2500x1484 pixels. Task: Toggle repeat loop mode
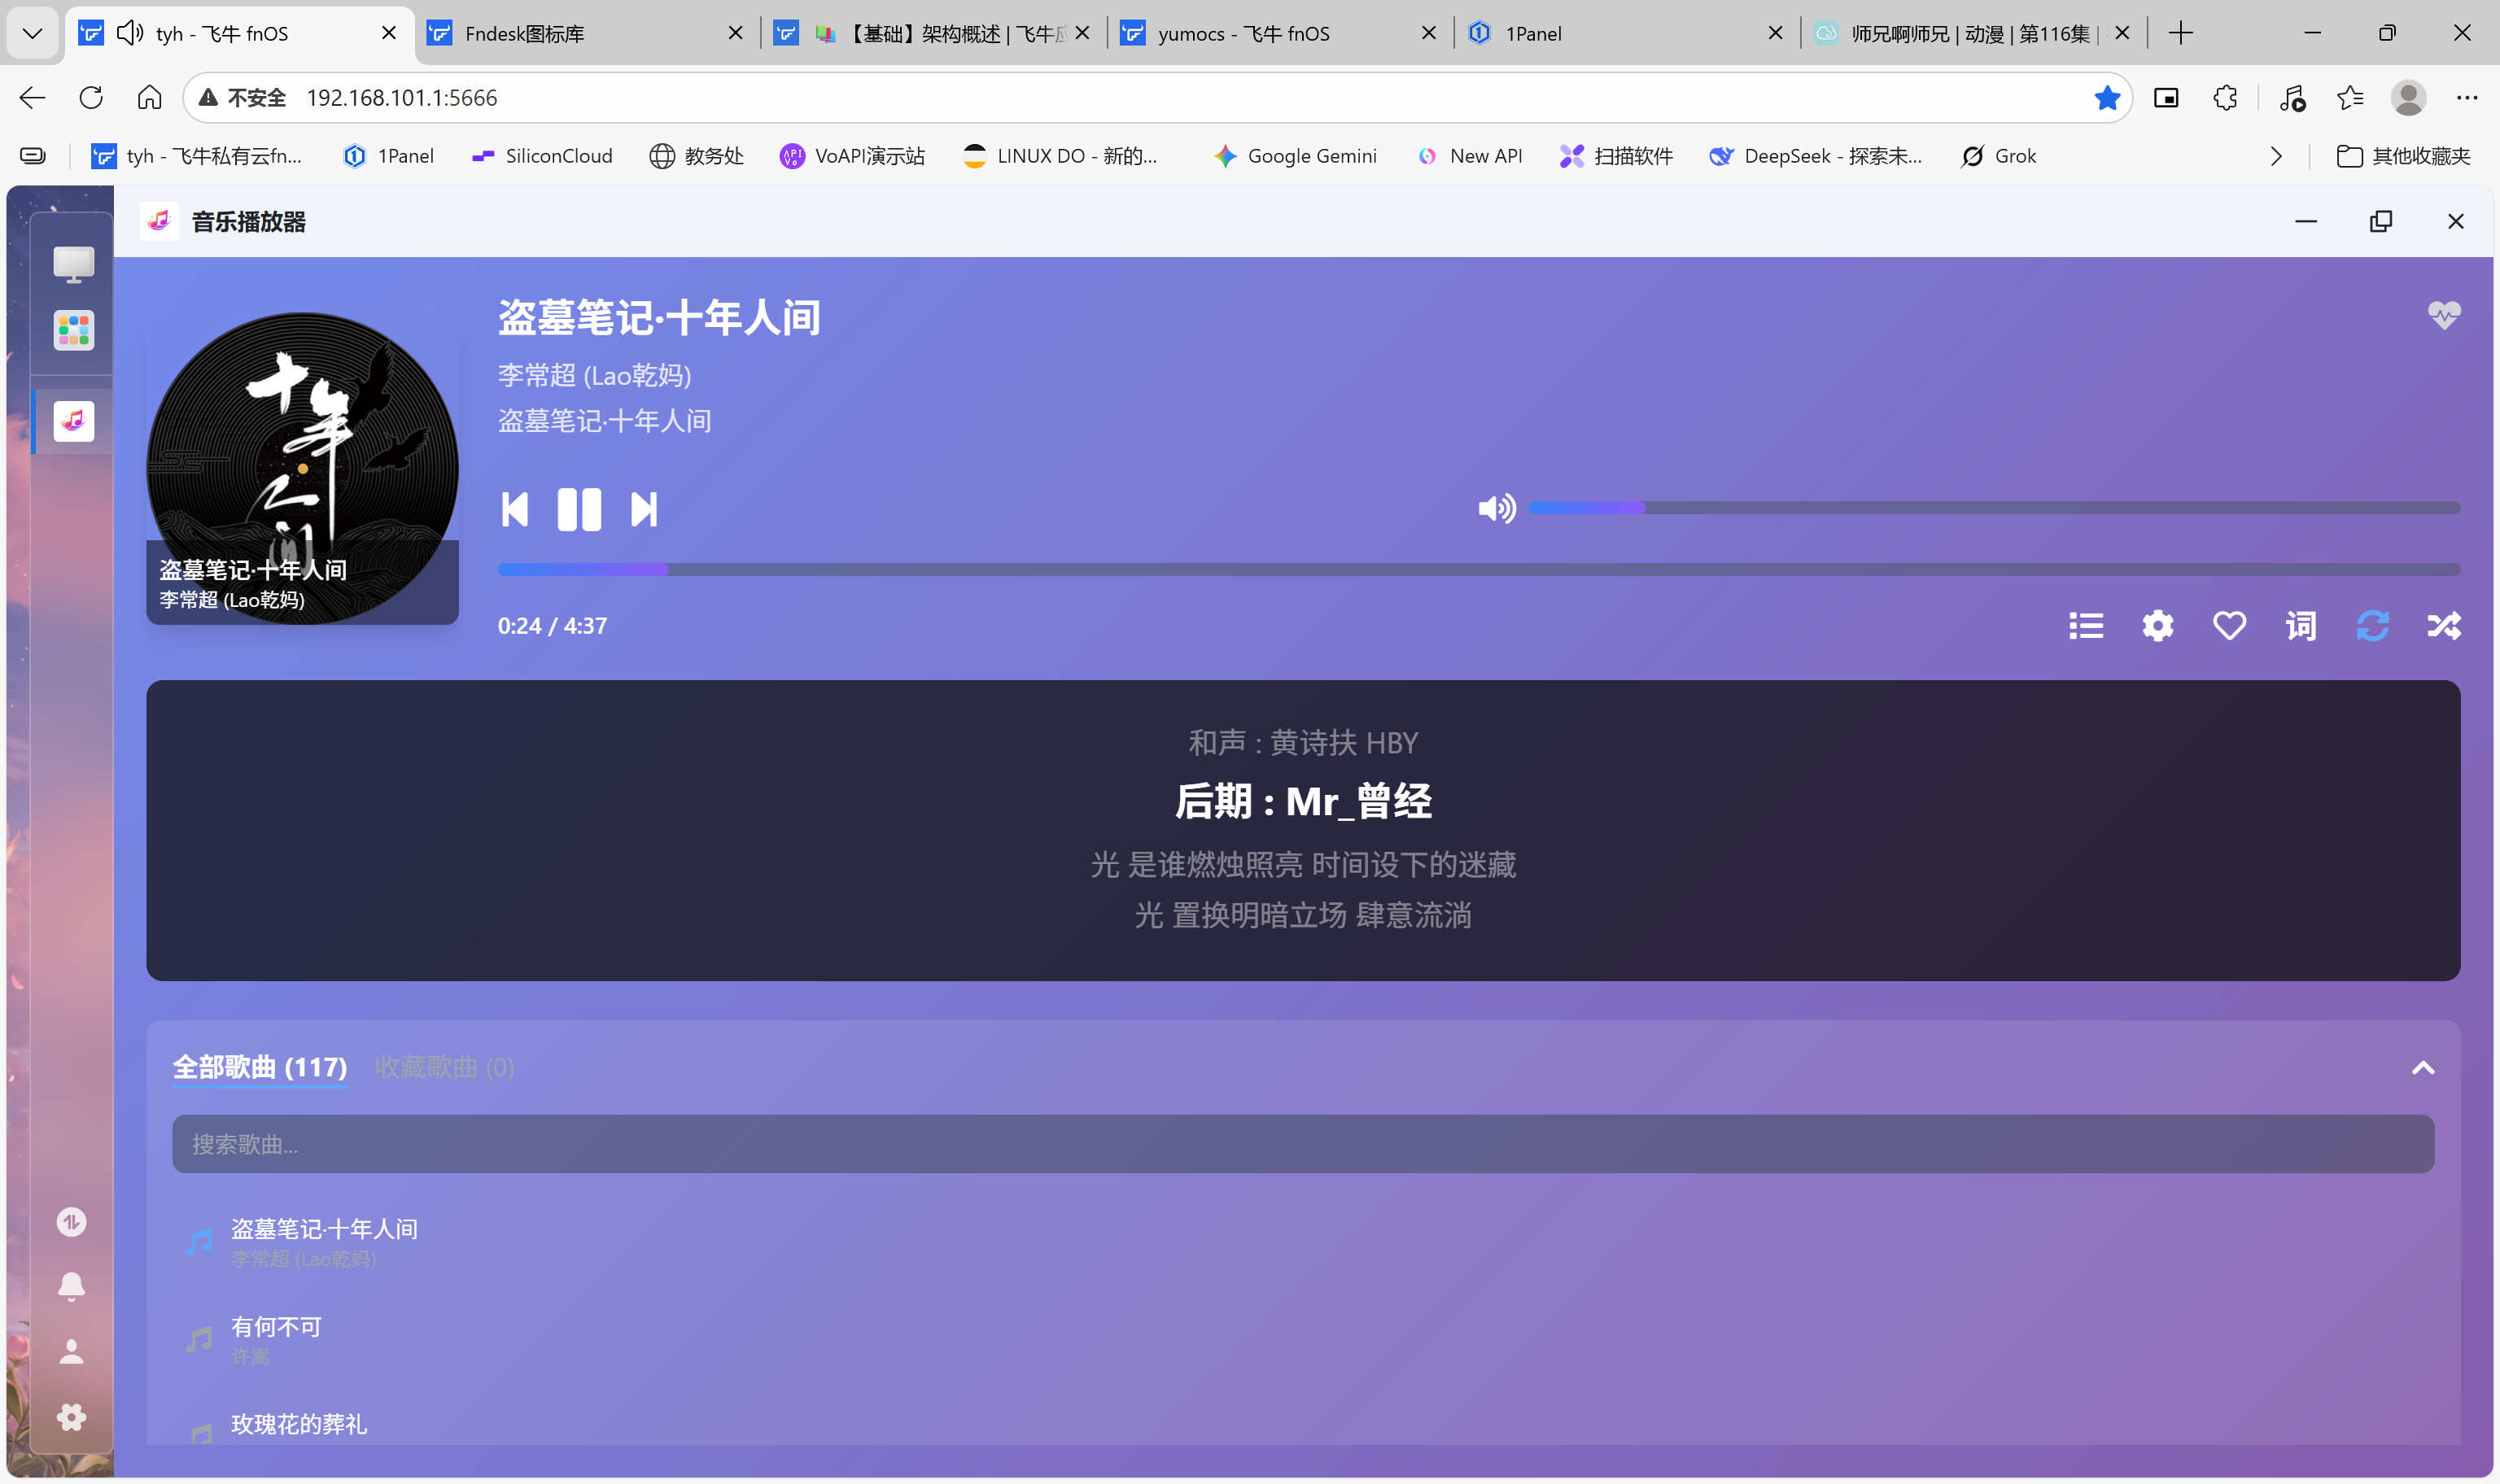coord(2372,626)
